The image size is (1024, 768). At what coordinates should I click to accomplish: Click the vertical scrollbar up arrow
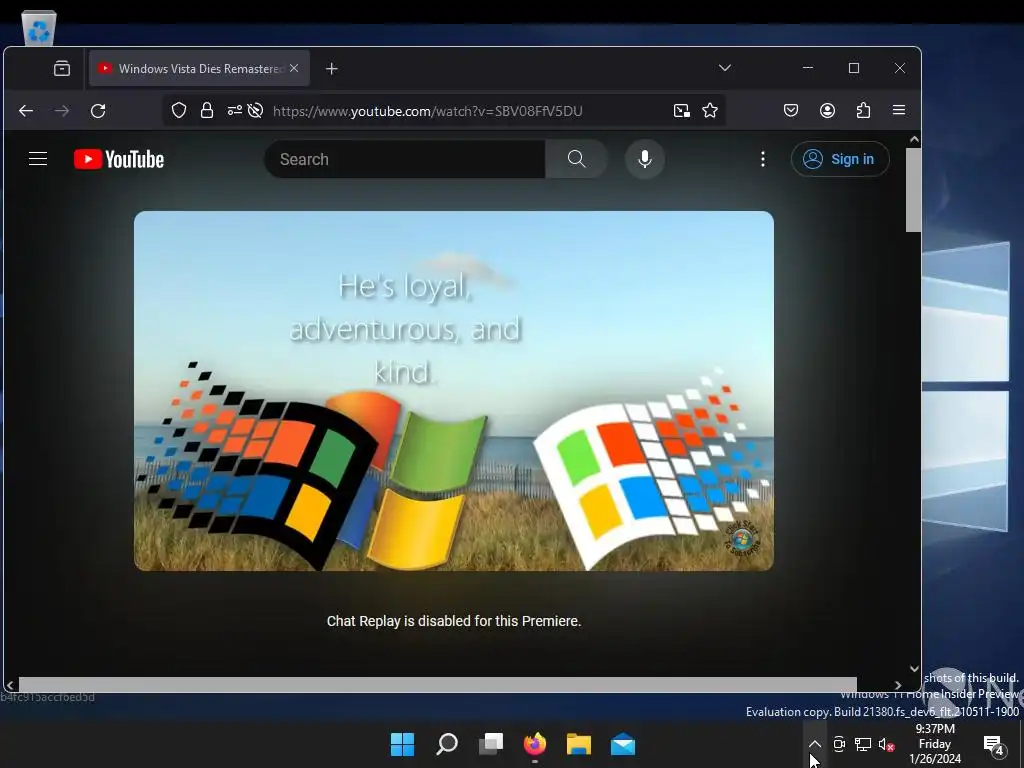(x=914, y=139)
